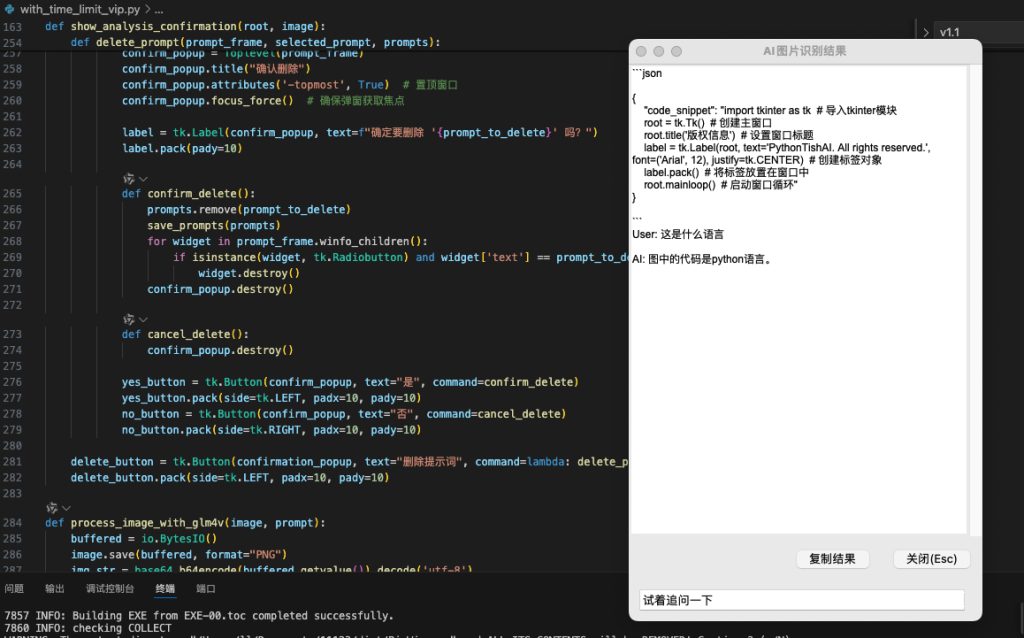1024x638 pixels.
Task: Click the AI code-lens icon above confirm_delete
Action: [x=128, y=178]
